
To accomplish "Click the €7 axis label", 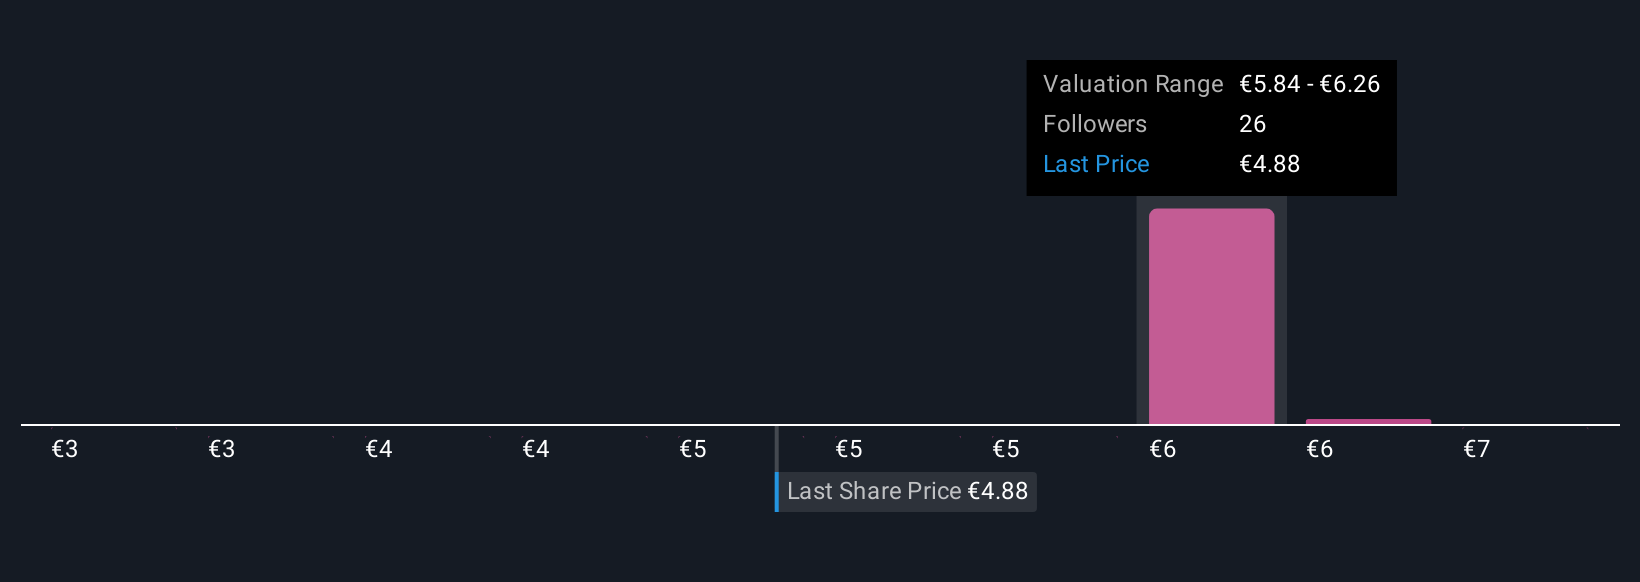I will pyautogui.click(x=1476, y=449).
